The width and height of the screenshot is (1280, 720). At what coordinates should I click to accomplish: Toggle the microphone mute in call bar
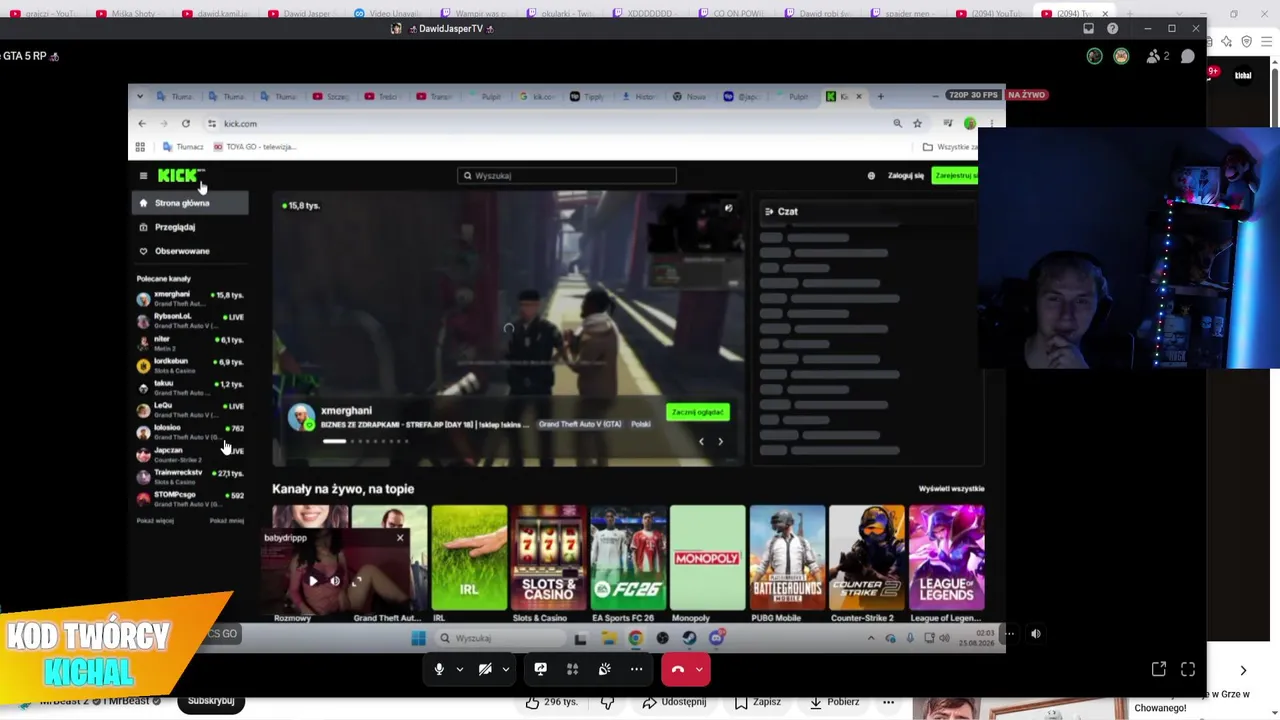pos(439,669)
